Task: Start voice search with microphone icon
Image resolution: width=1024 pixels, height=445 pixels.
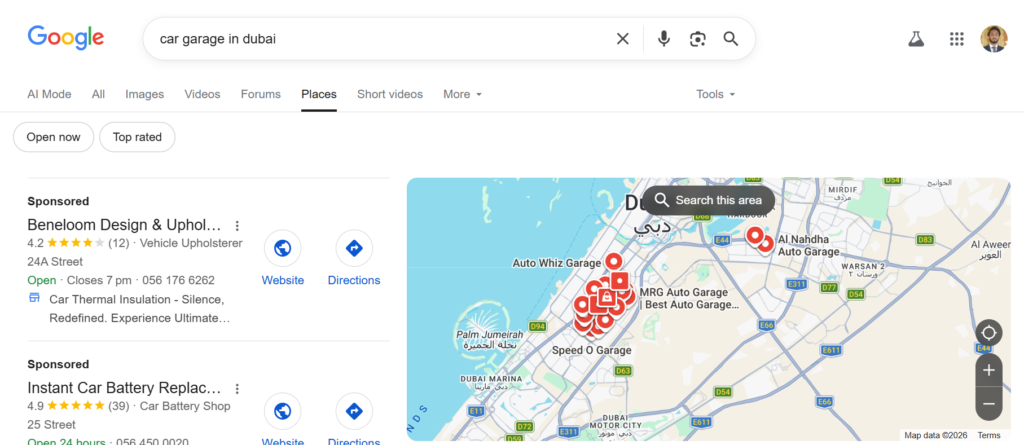Action: 663,39
